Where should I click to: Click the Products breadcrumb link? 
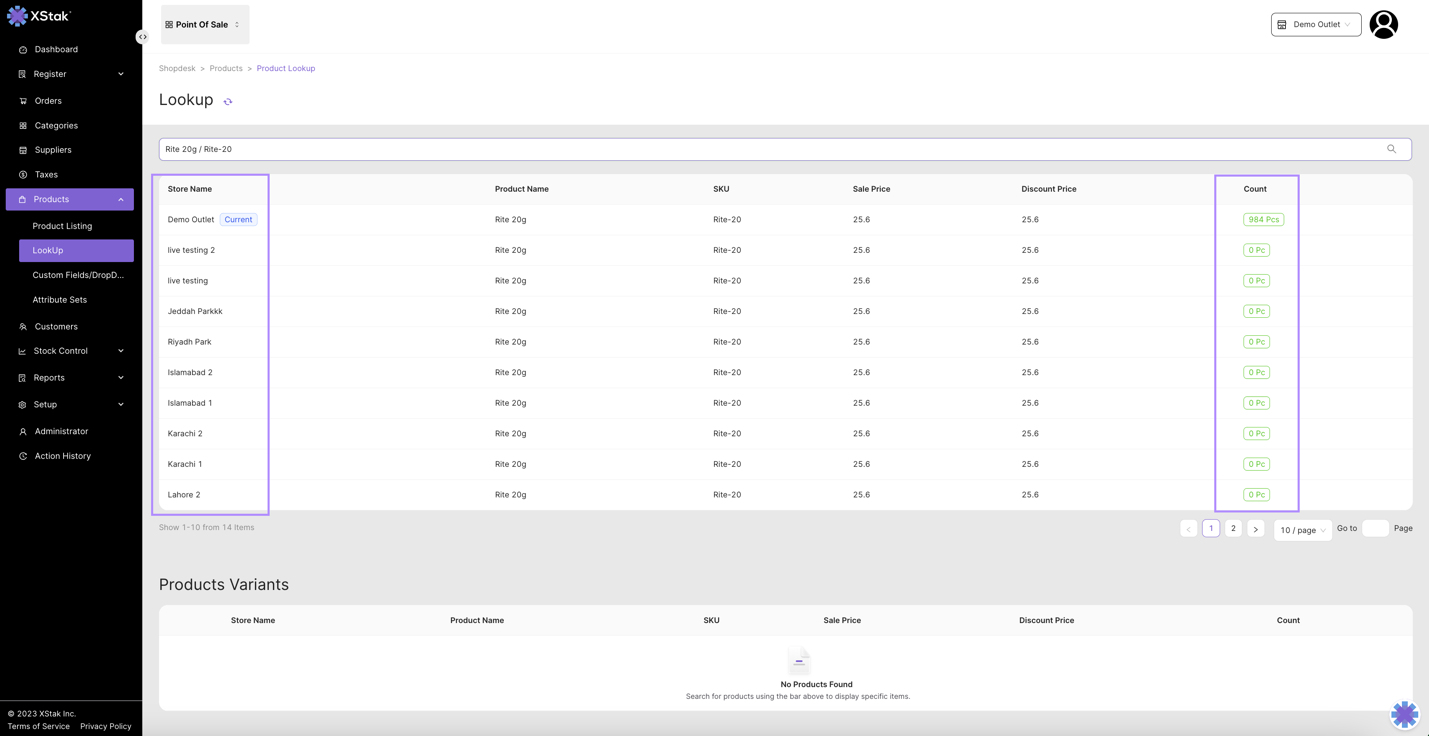pos(226,69)
